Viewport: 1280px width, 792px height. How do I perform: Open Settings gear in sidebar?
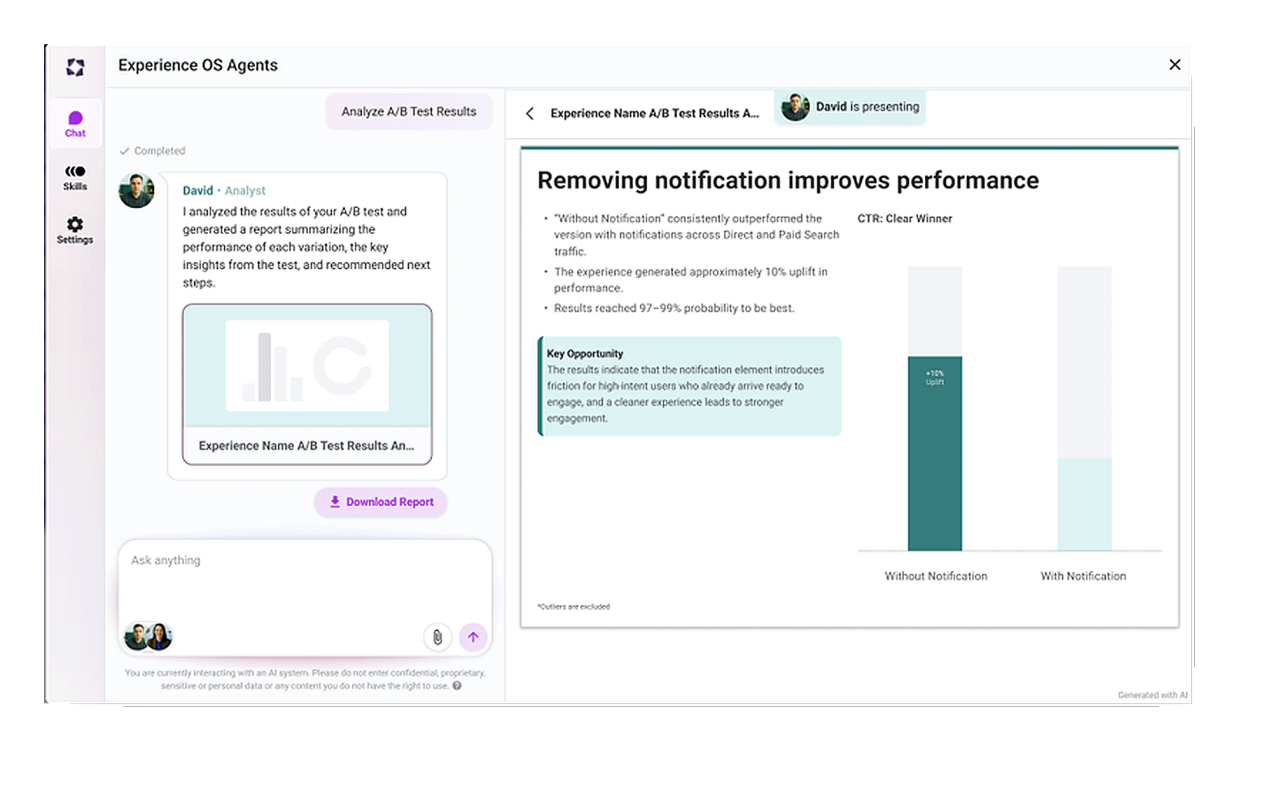click(x=75, y=231)
